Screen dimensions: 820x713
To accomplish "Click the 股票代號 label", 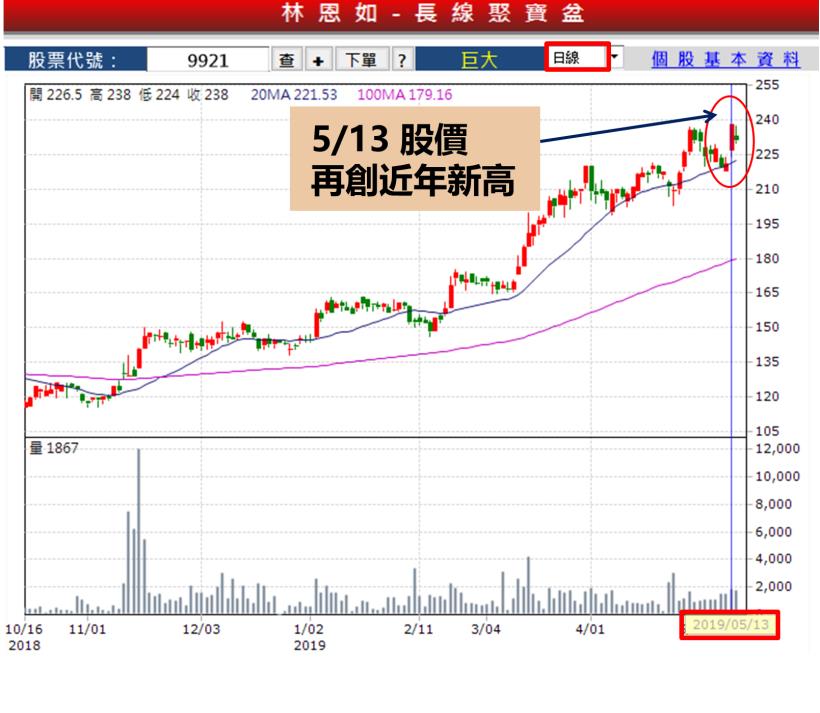I will click(x=72, y=60).
